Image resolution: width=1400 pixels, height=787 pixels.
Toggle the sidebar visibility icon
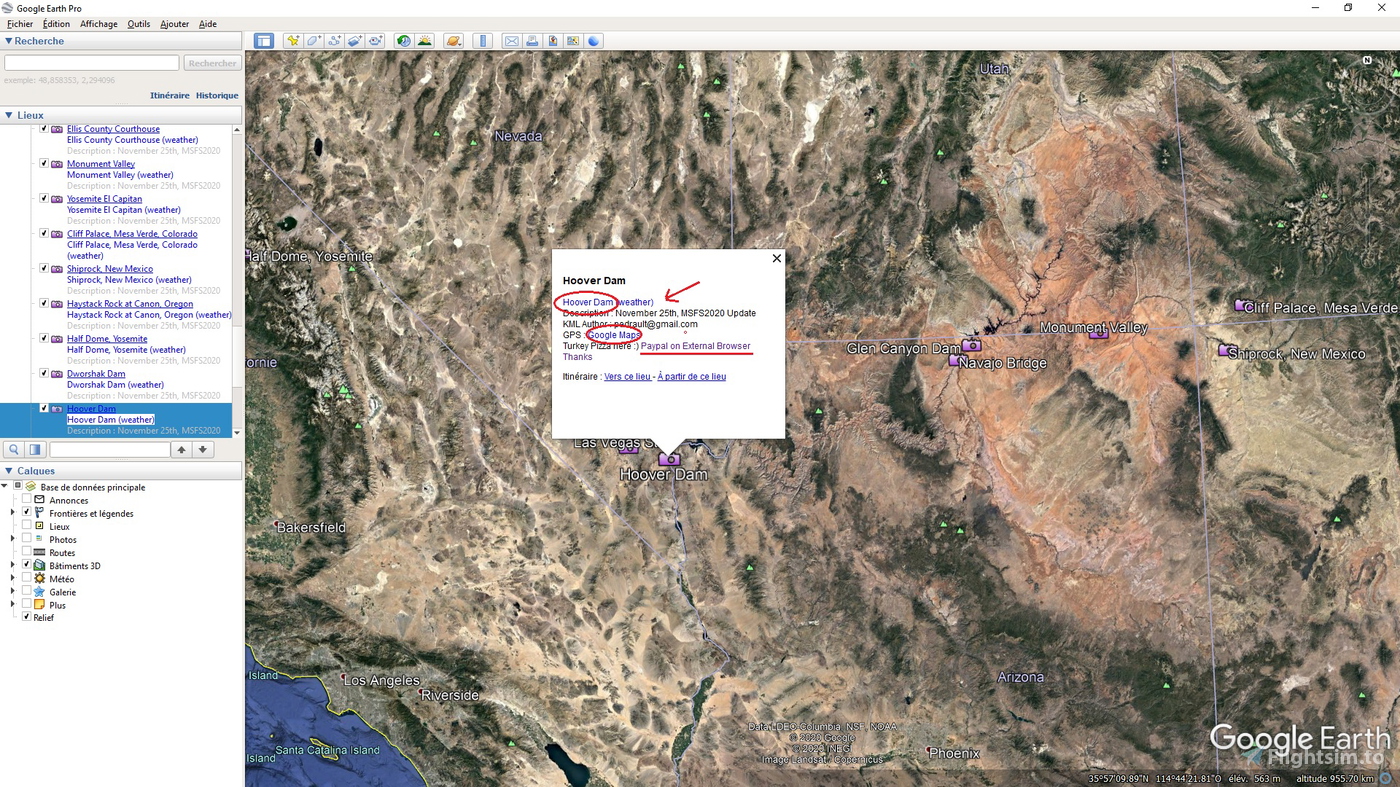point(264,40)
